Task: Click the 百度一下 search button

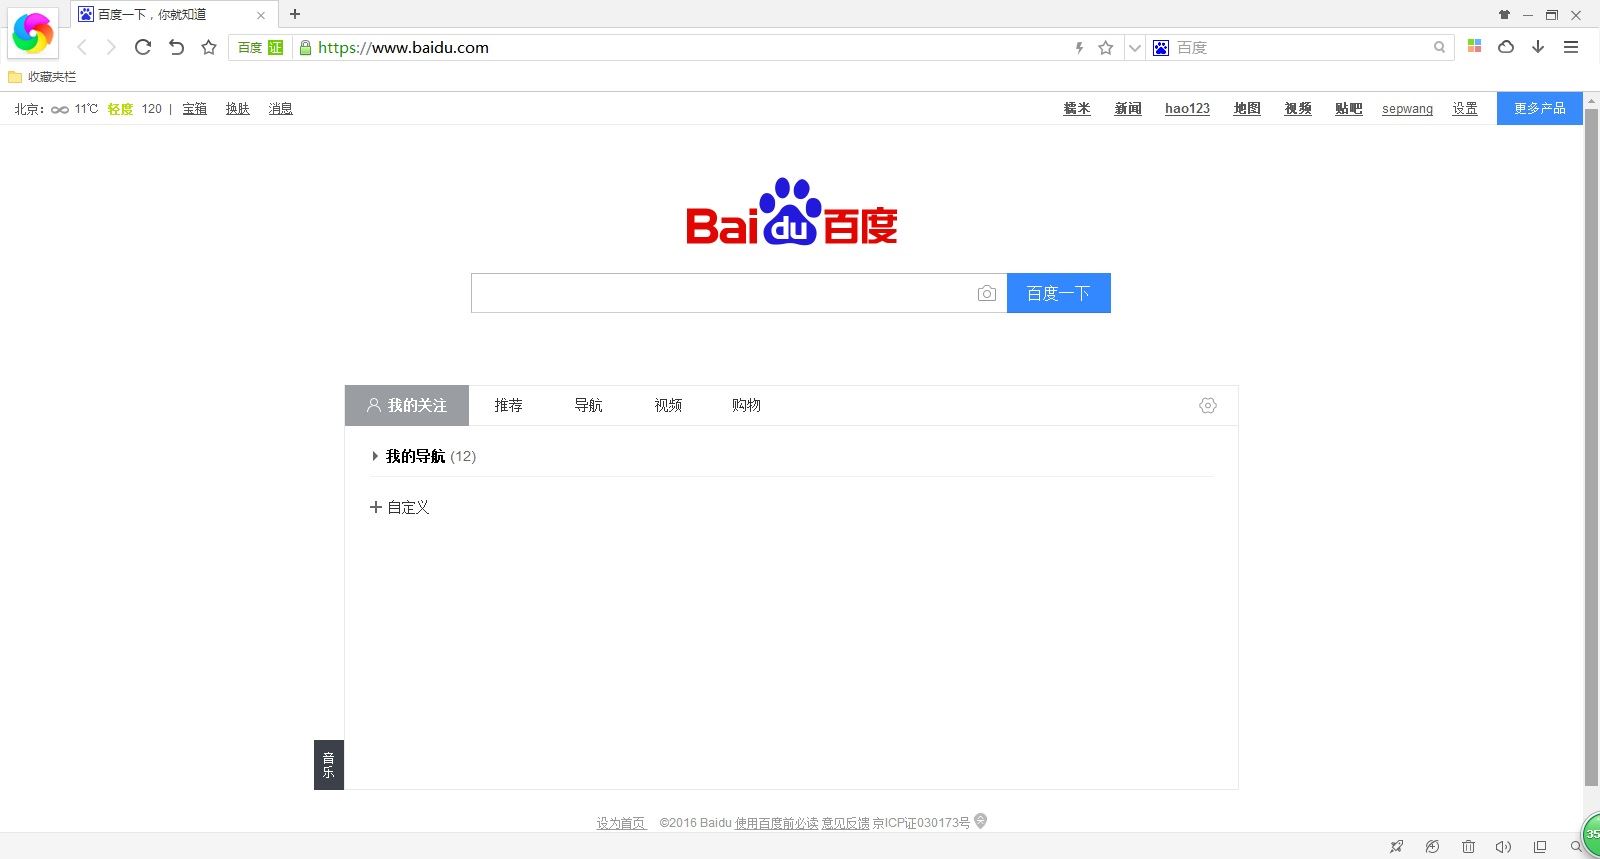Action: coord(1058,293)
